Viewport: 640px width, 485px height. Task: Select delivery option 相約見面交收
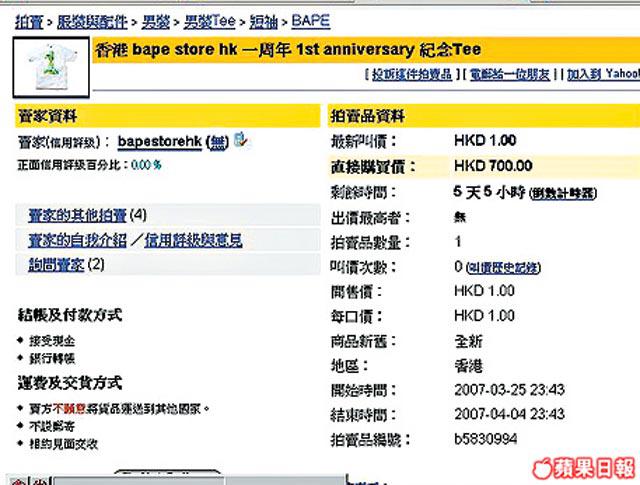[x=64, y=444]
